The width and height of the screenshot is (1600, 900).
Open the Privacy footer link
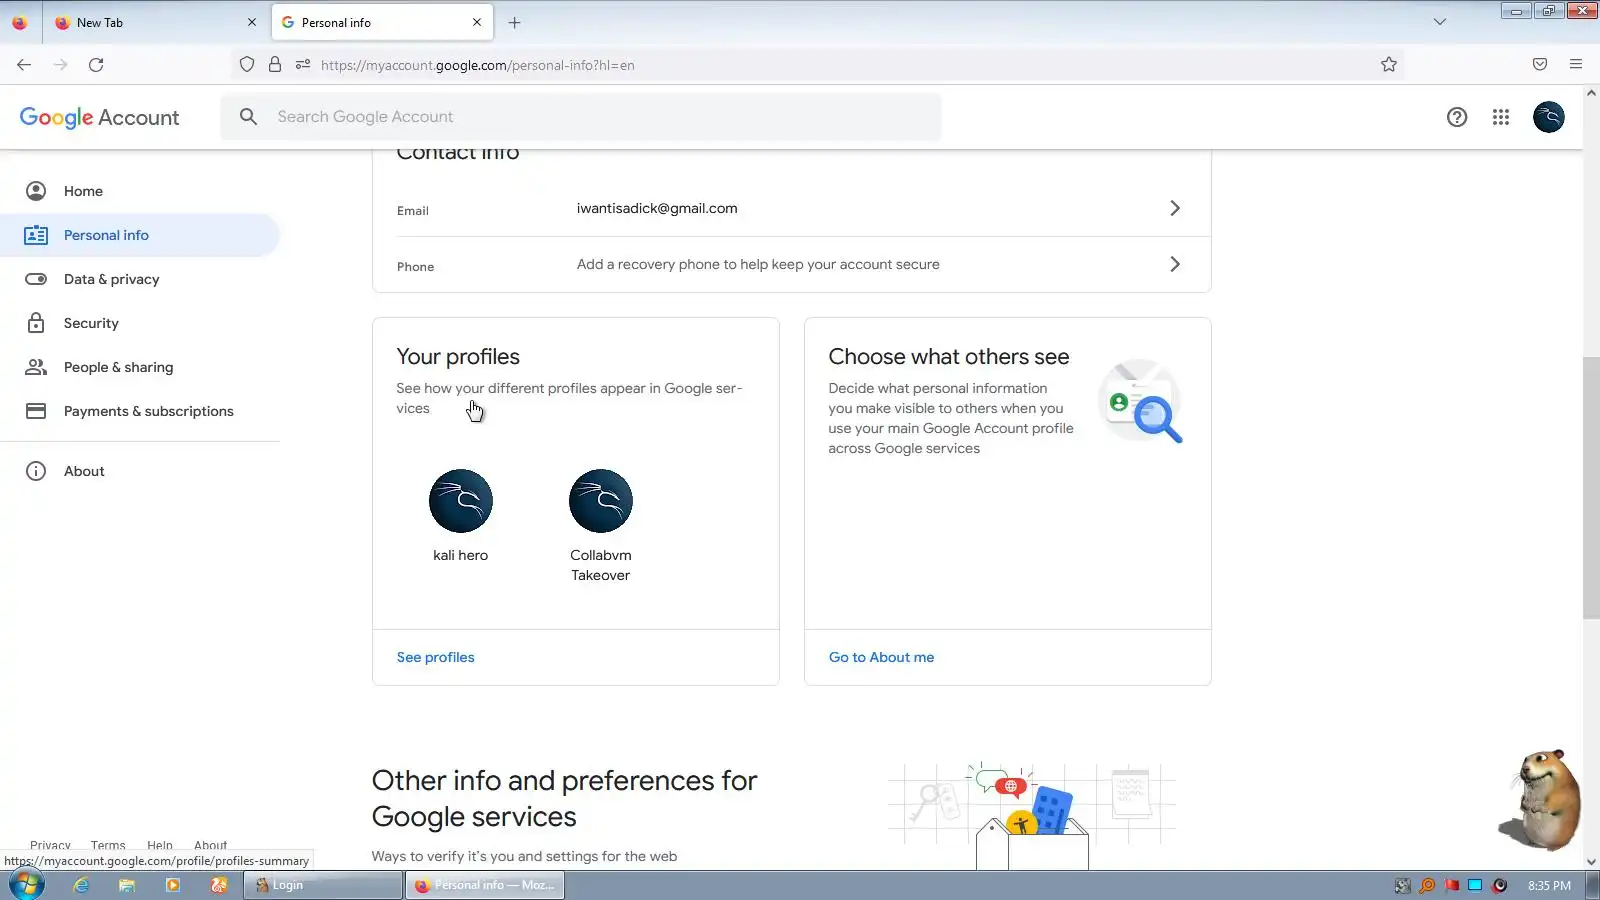(x=50, y=846)
